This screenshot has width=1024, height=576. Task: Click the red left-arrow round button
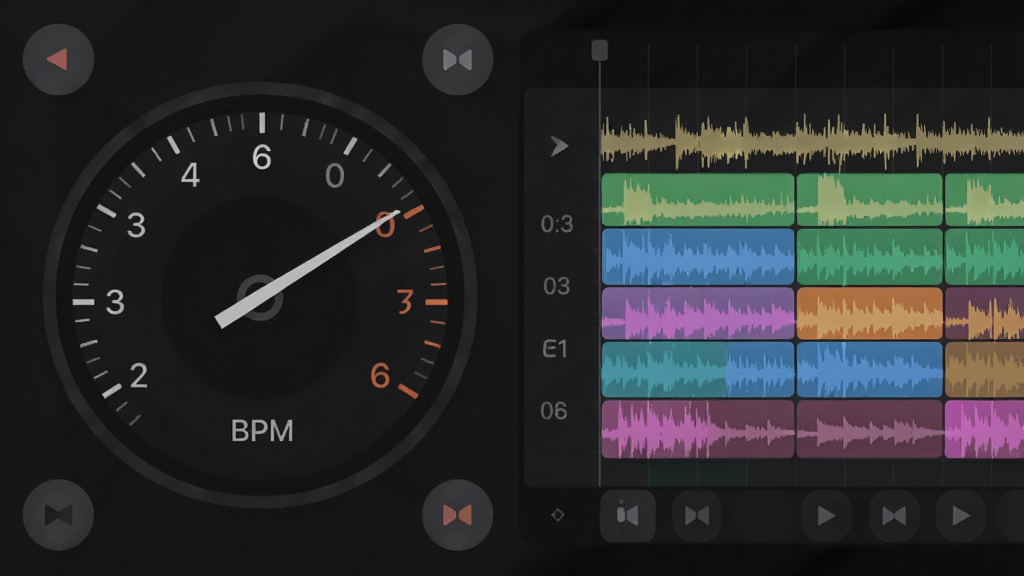(x=58, y=59)
